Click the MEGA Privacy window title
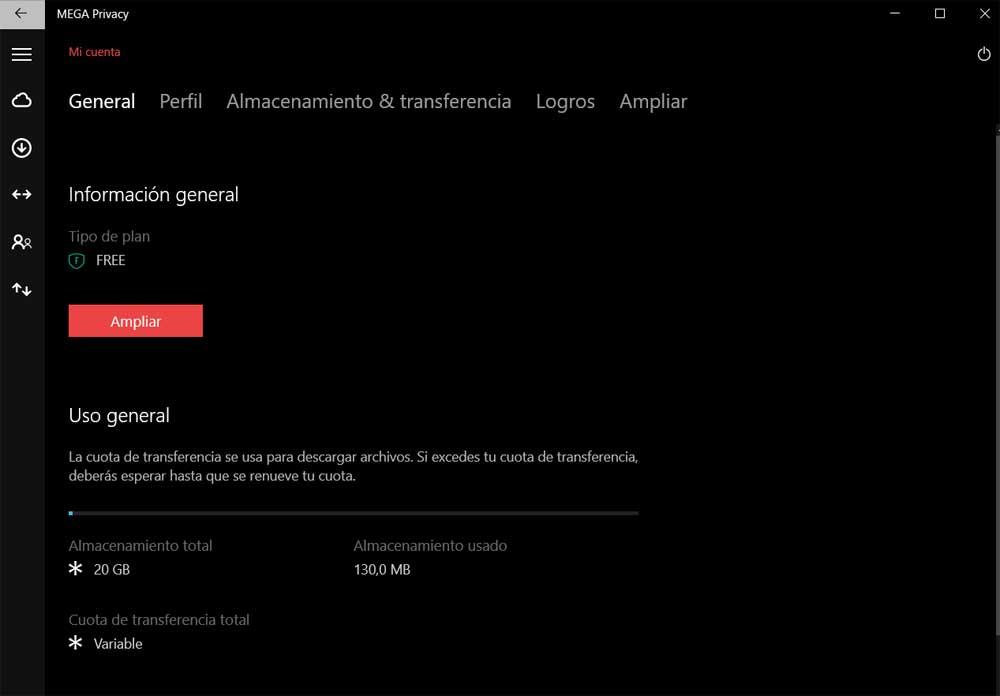Image resolution: width=1000 pixels, height=696 pixels. (x=92, y=14)
